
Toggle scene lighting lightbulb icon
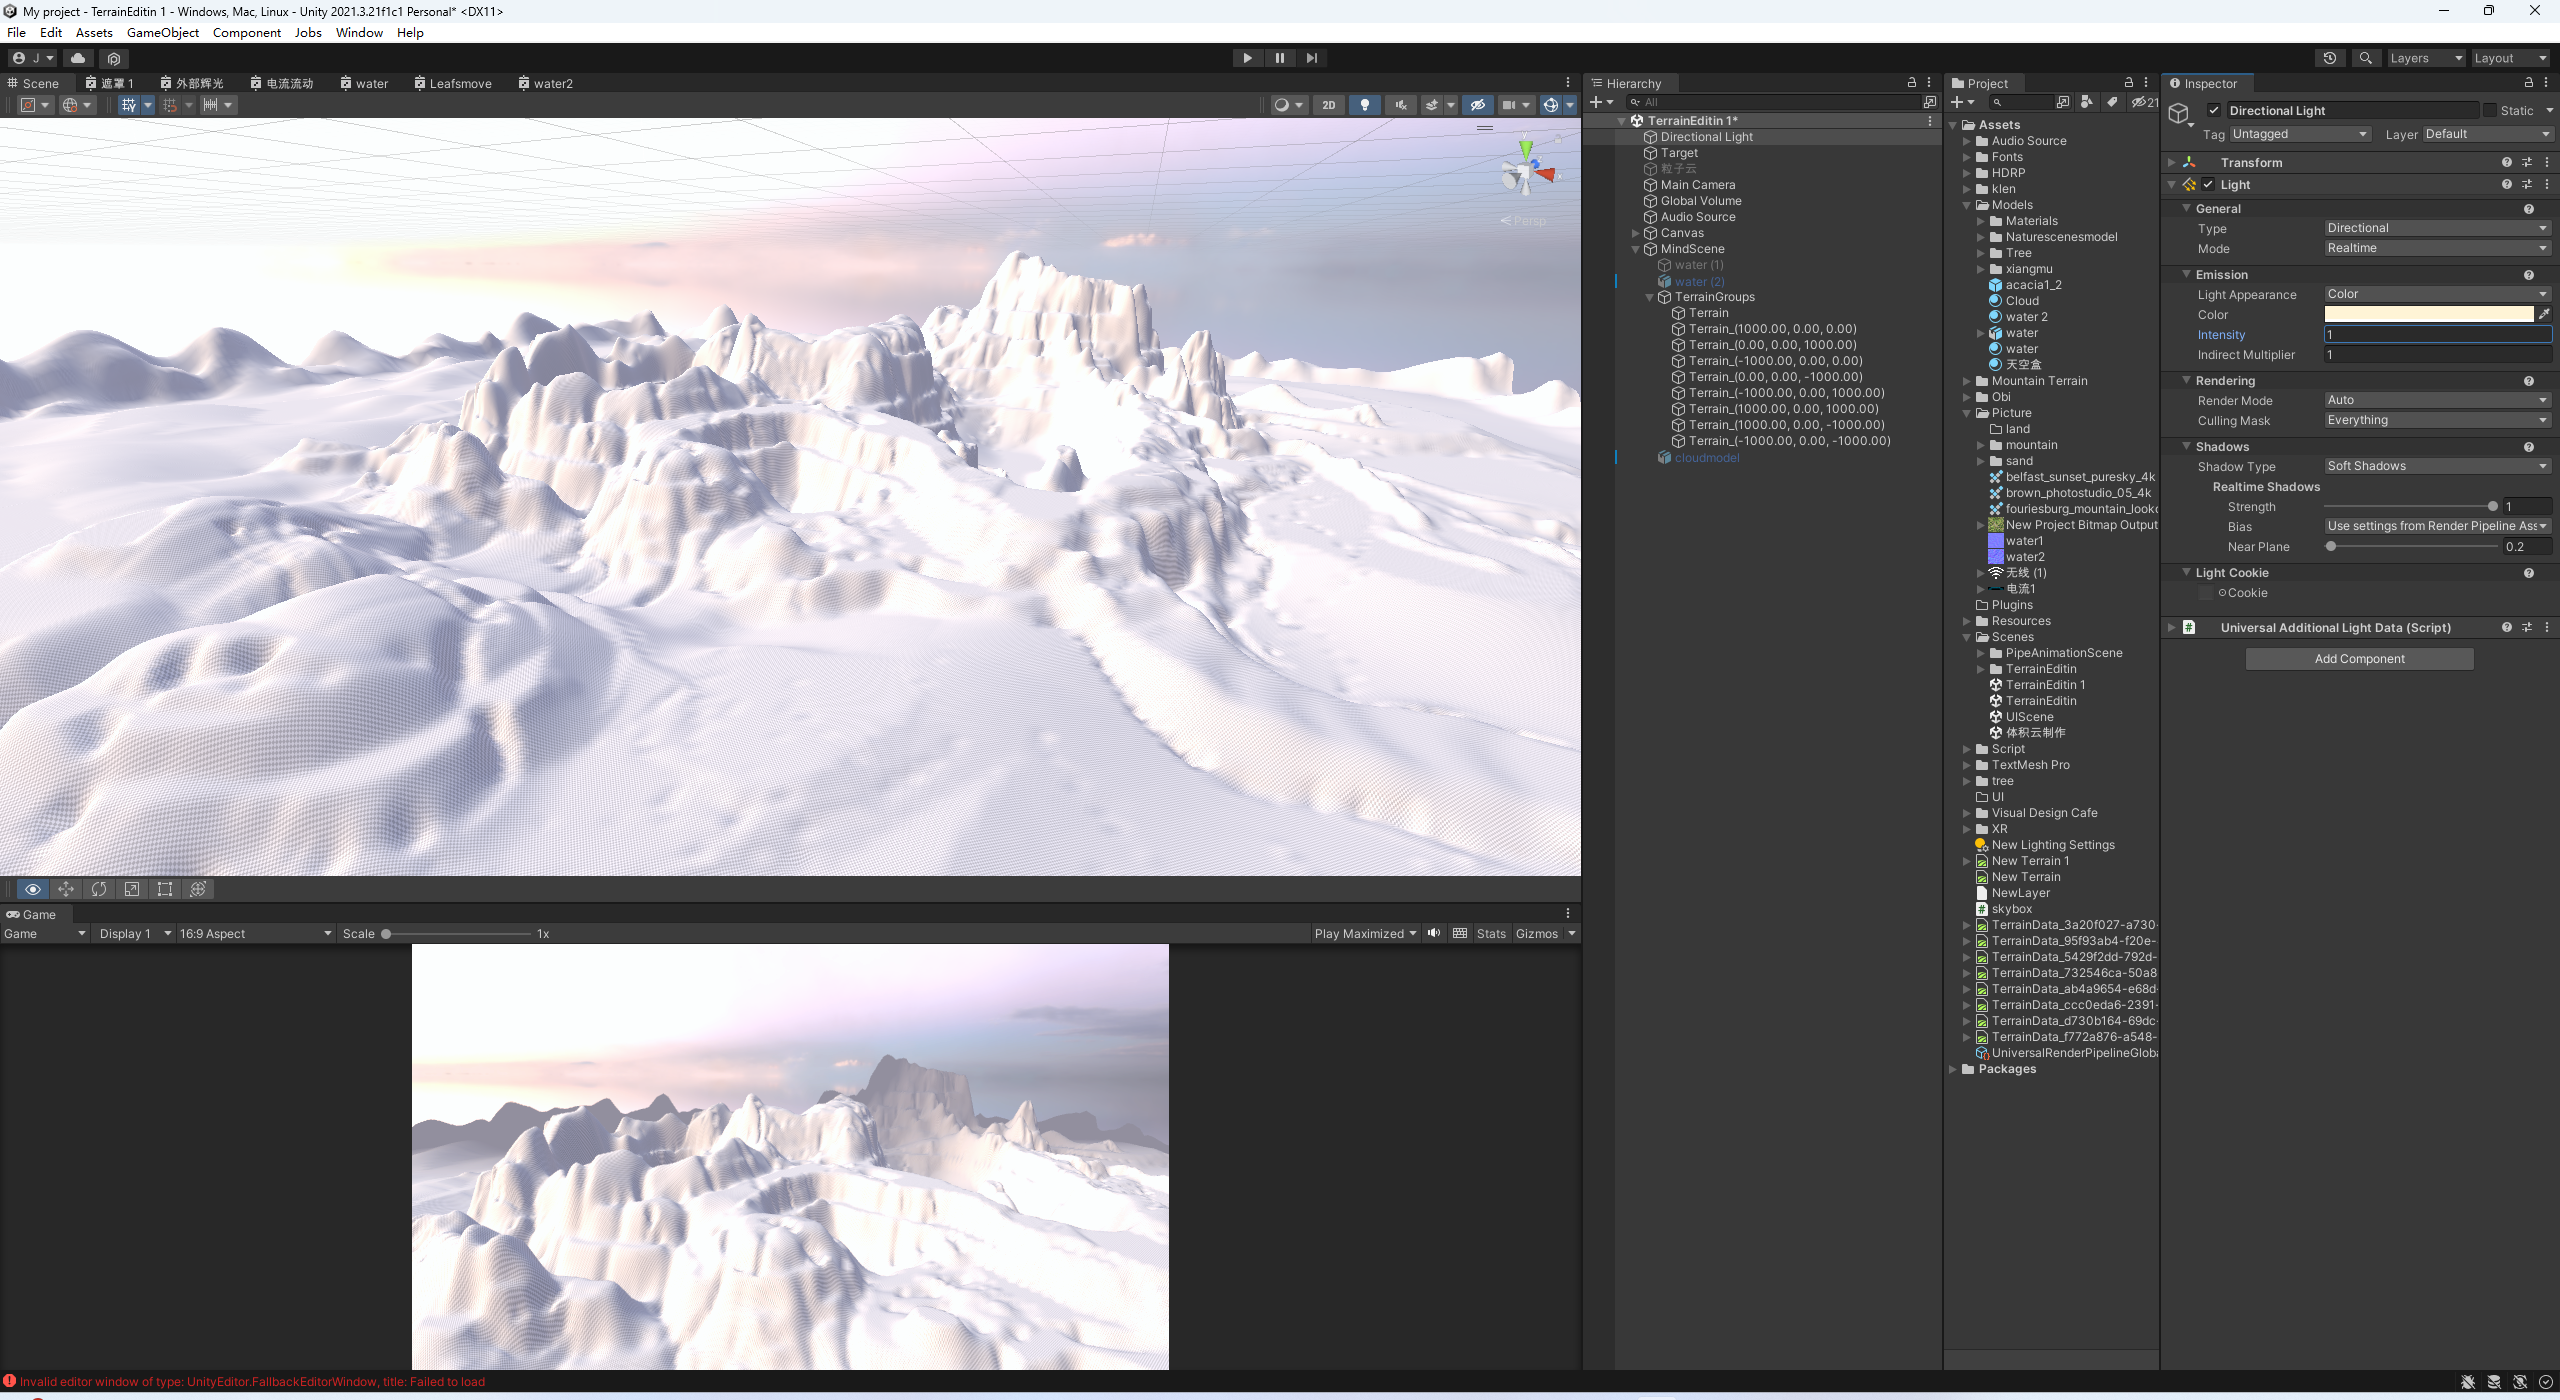pyautogui.click(x=1365, y=105)
